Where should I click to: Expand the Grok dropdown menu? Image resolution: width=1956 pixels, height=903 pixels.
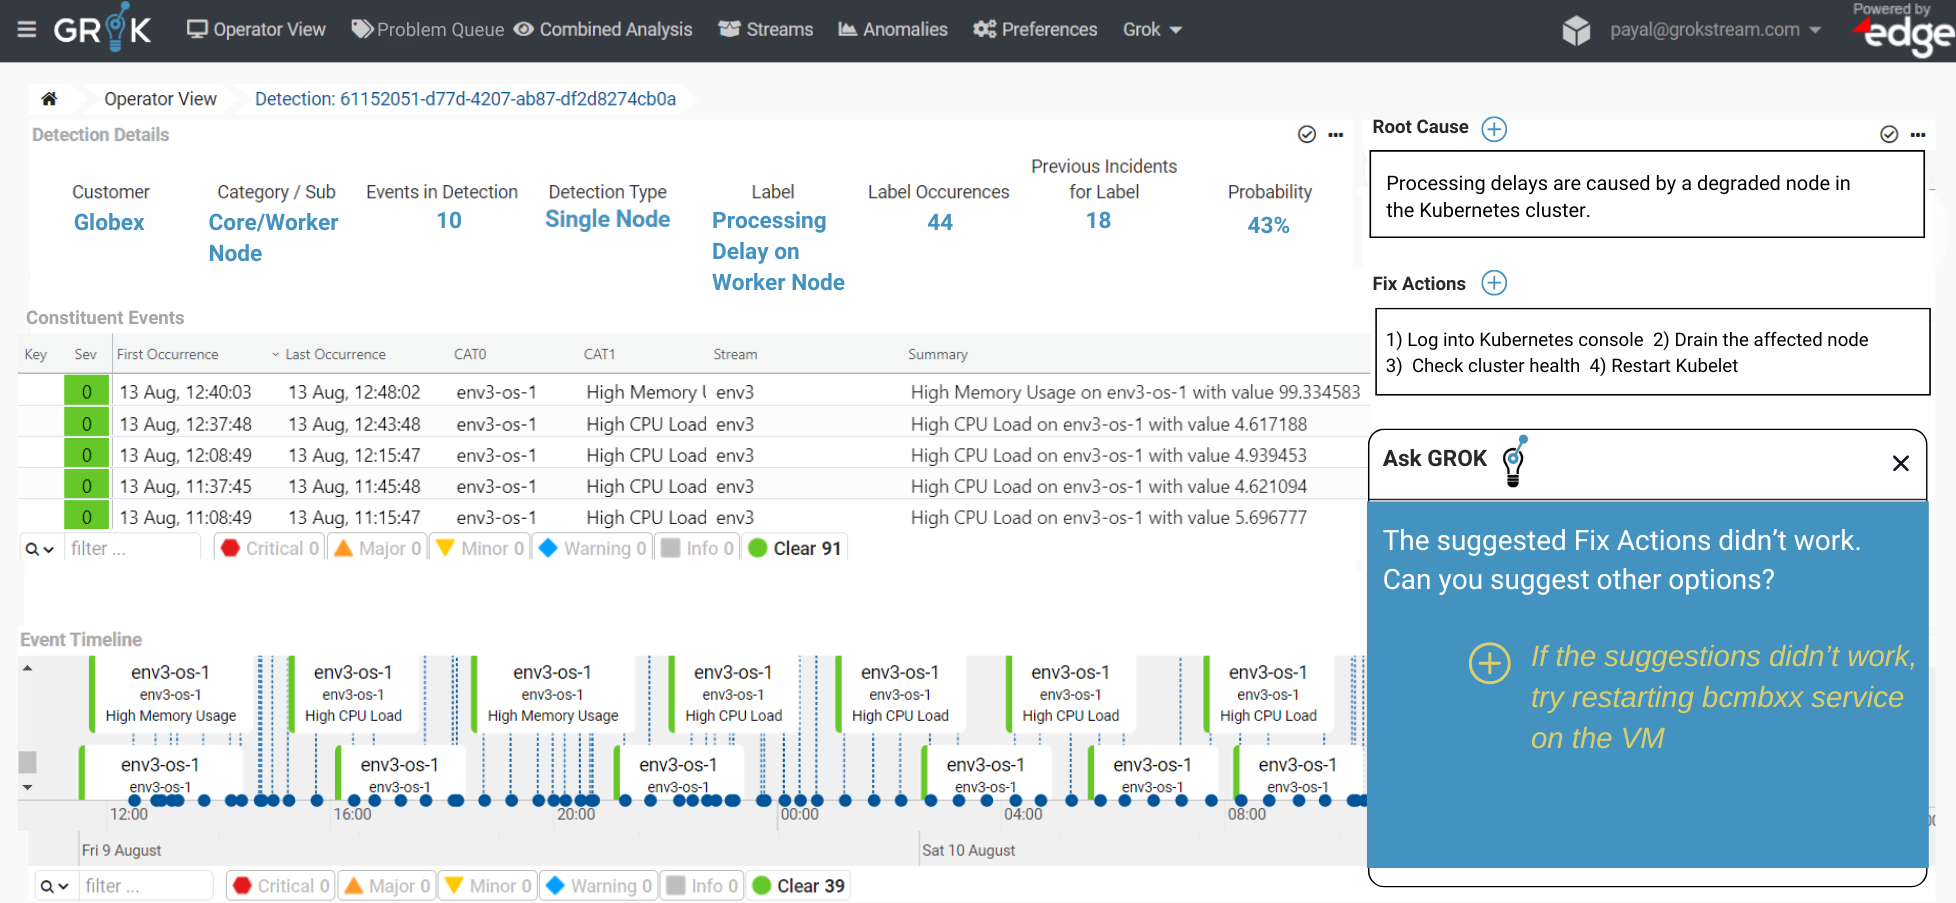point(1152,29)
